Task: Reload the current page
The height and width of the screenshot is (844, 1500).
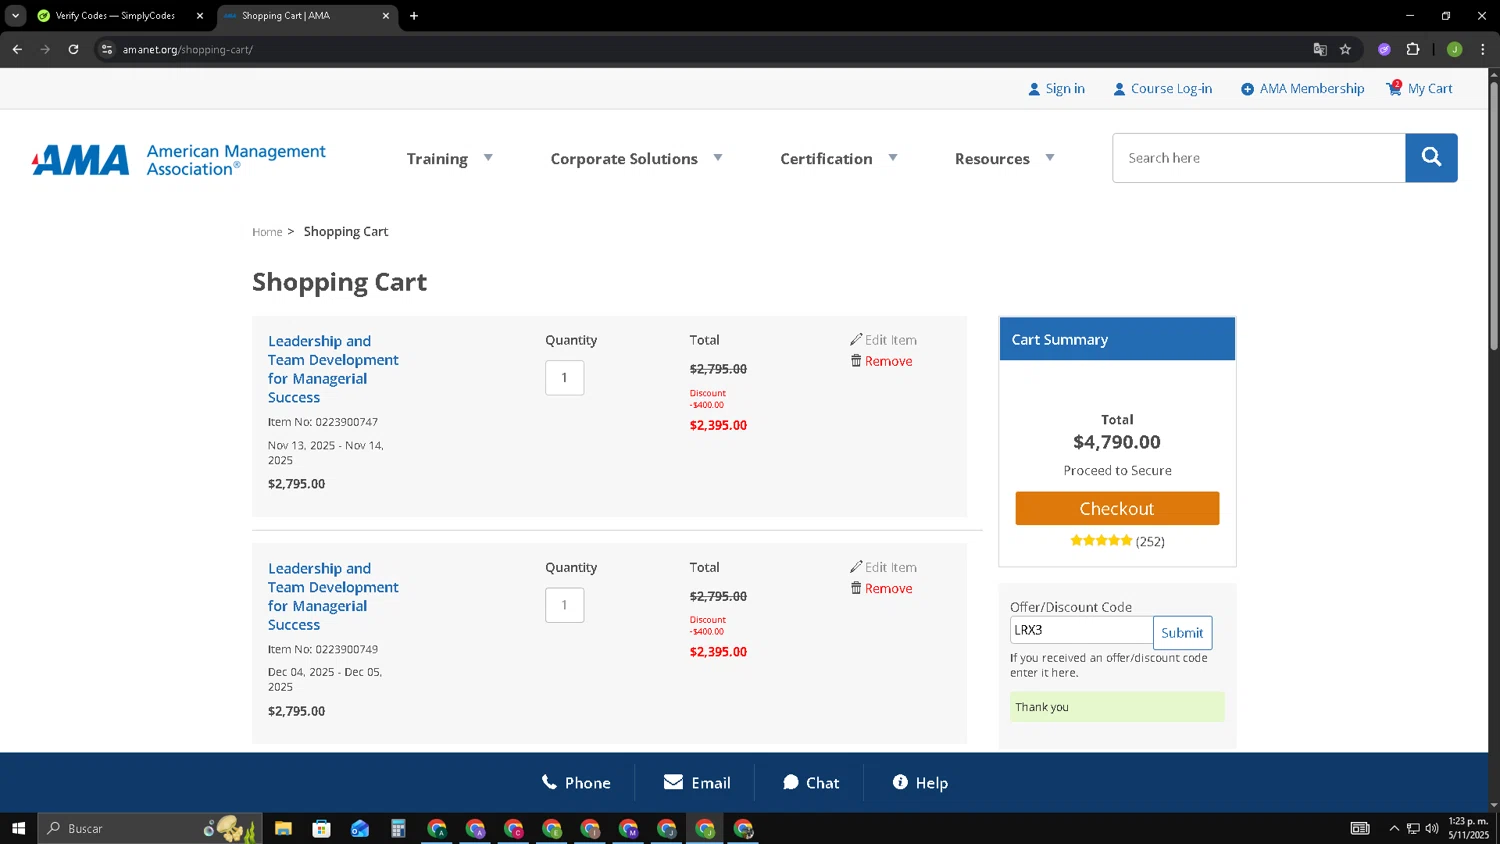Action: pyautogui.click(x=73, y=49)
